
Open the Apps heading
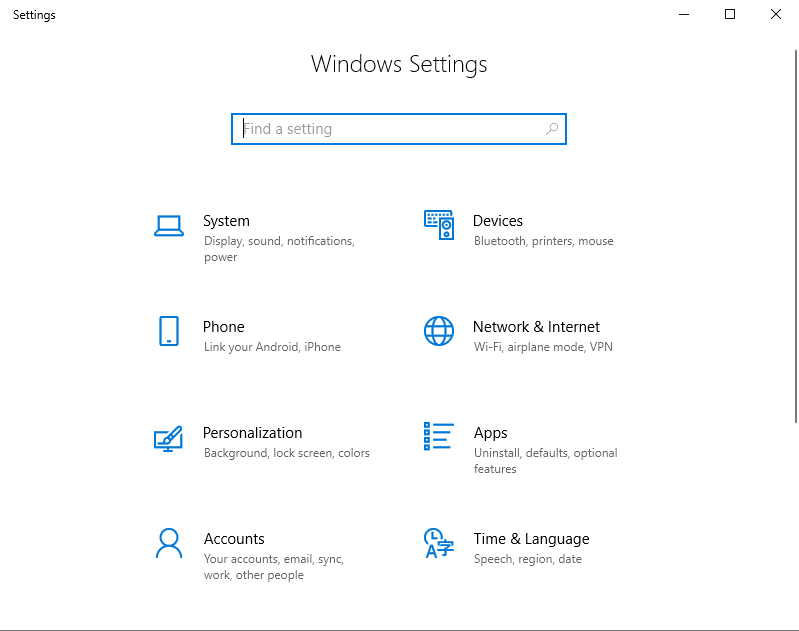tap(491, 433)
